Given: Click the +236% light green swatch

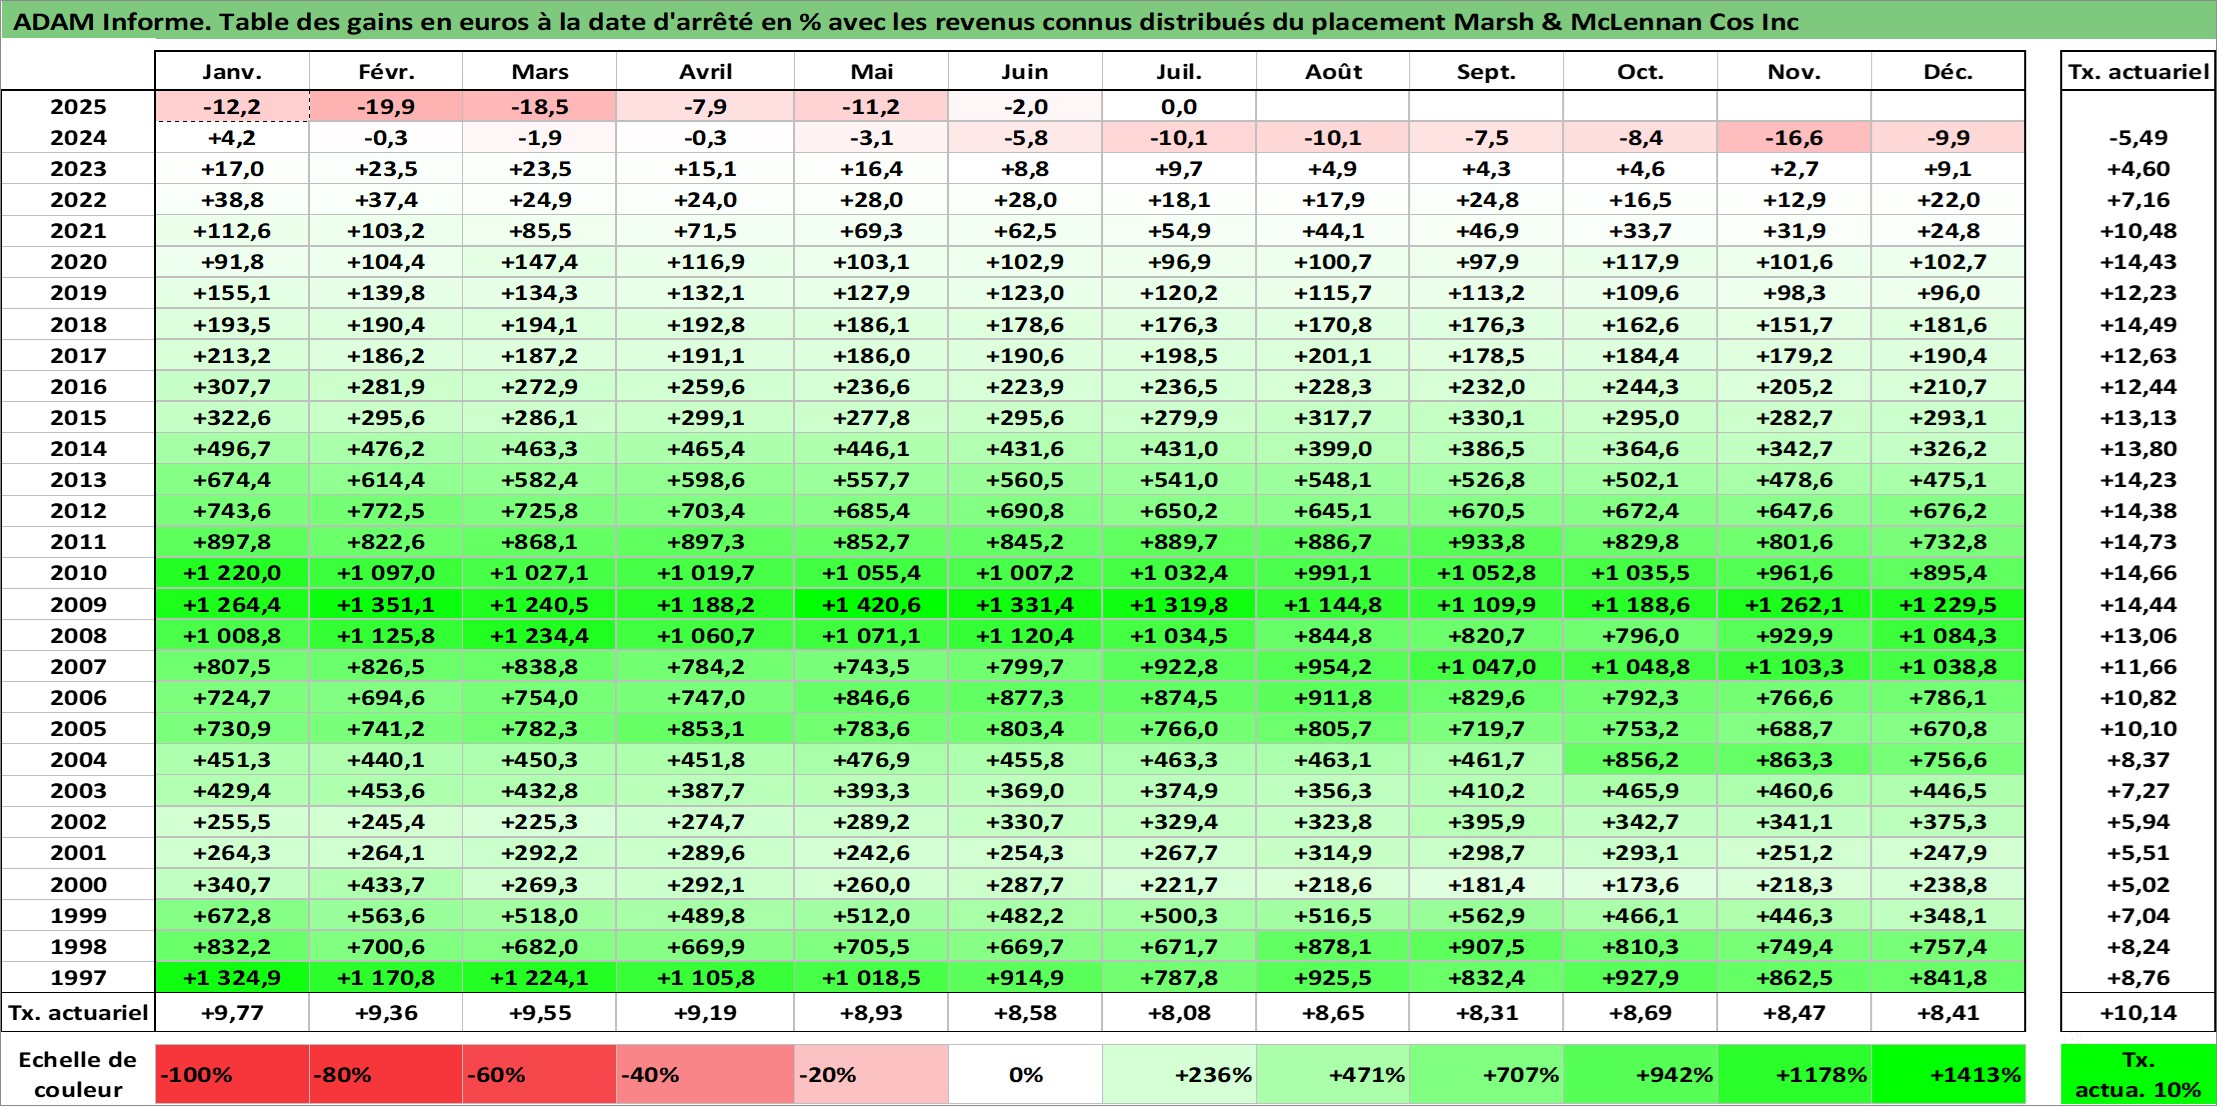Looking at the screenshot, I should coord(1179,1074).
